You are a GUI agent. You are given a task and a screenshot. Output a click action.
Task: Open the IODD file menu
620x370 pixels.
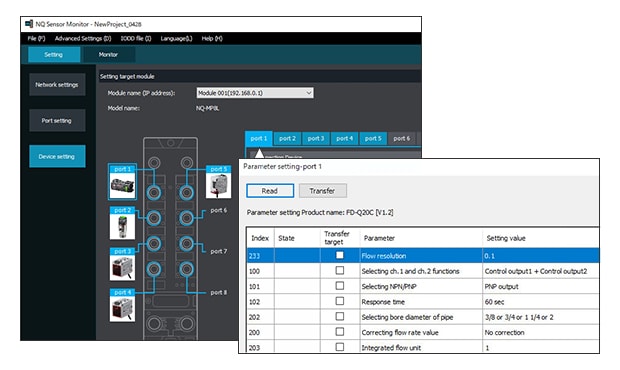point(136,38)
